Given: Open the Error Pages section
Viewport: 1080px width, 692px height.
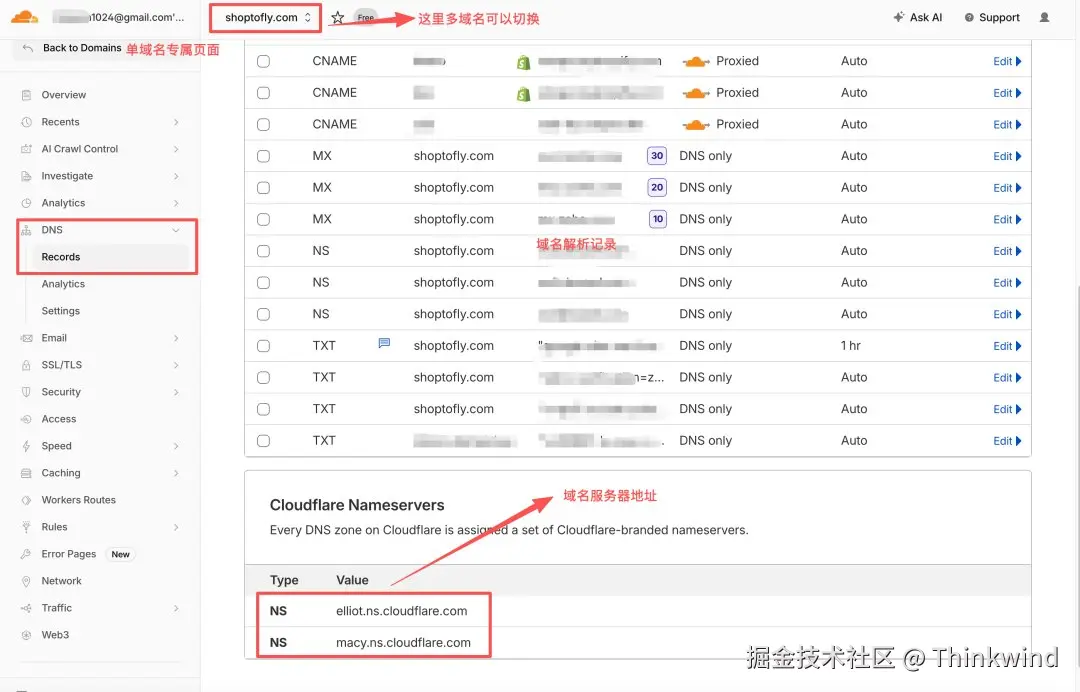Looking at the screenshot, I should coord(69,554).
